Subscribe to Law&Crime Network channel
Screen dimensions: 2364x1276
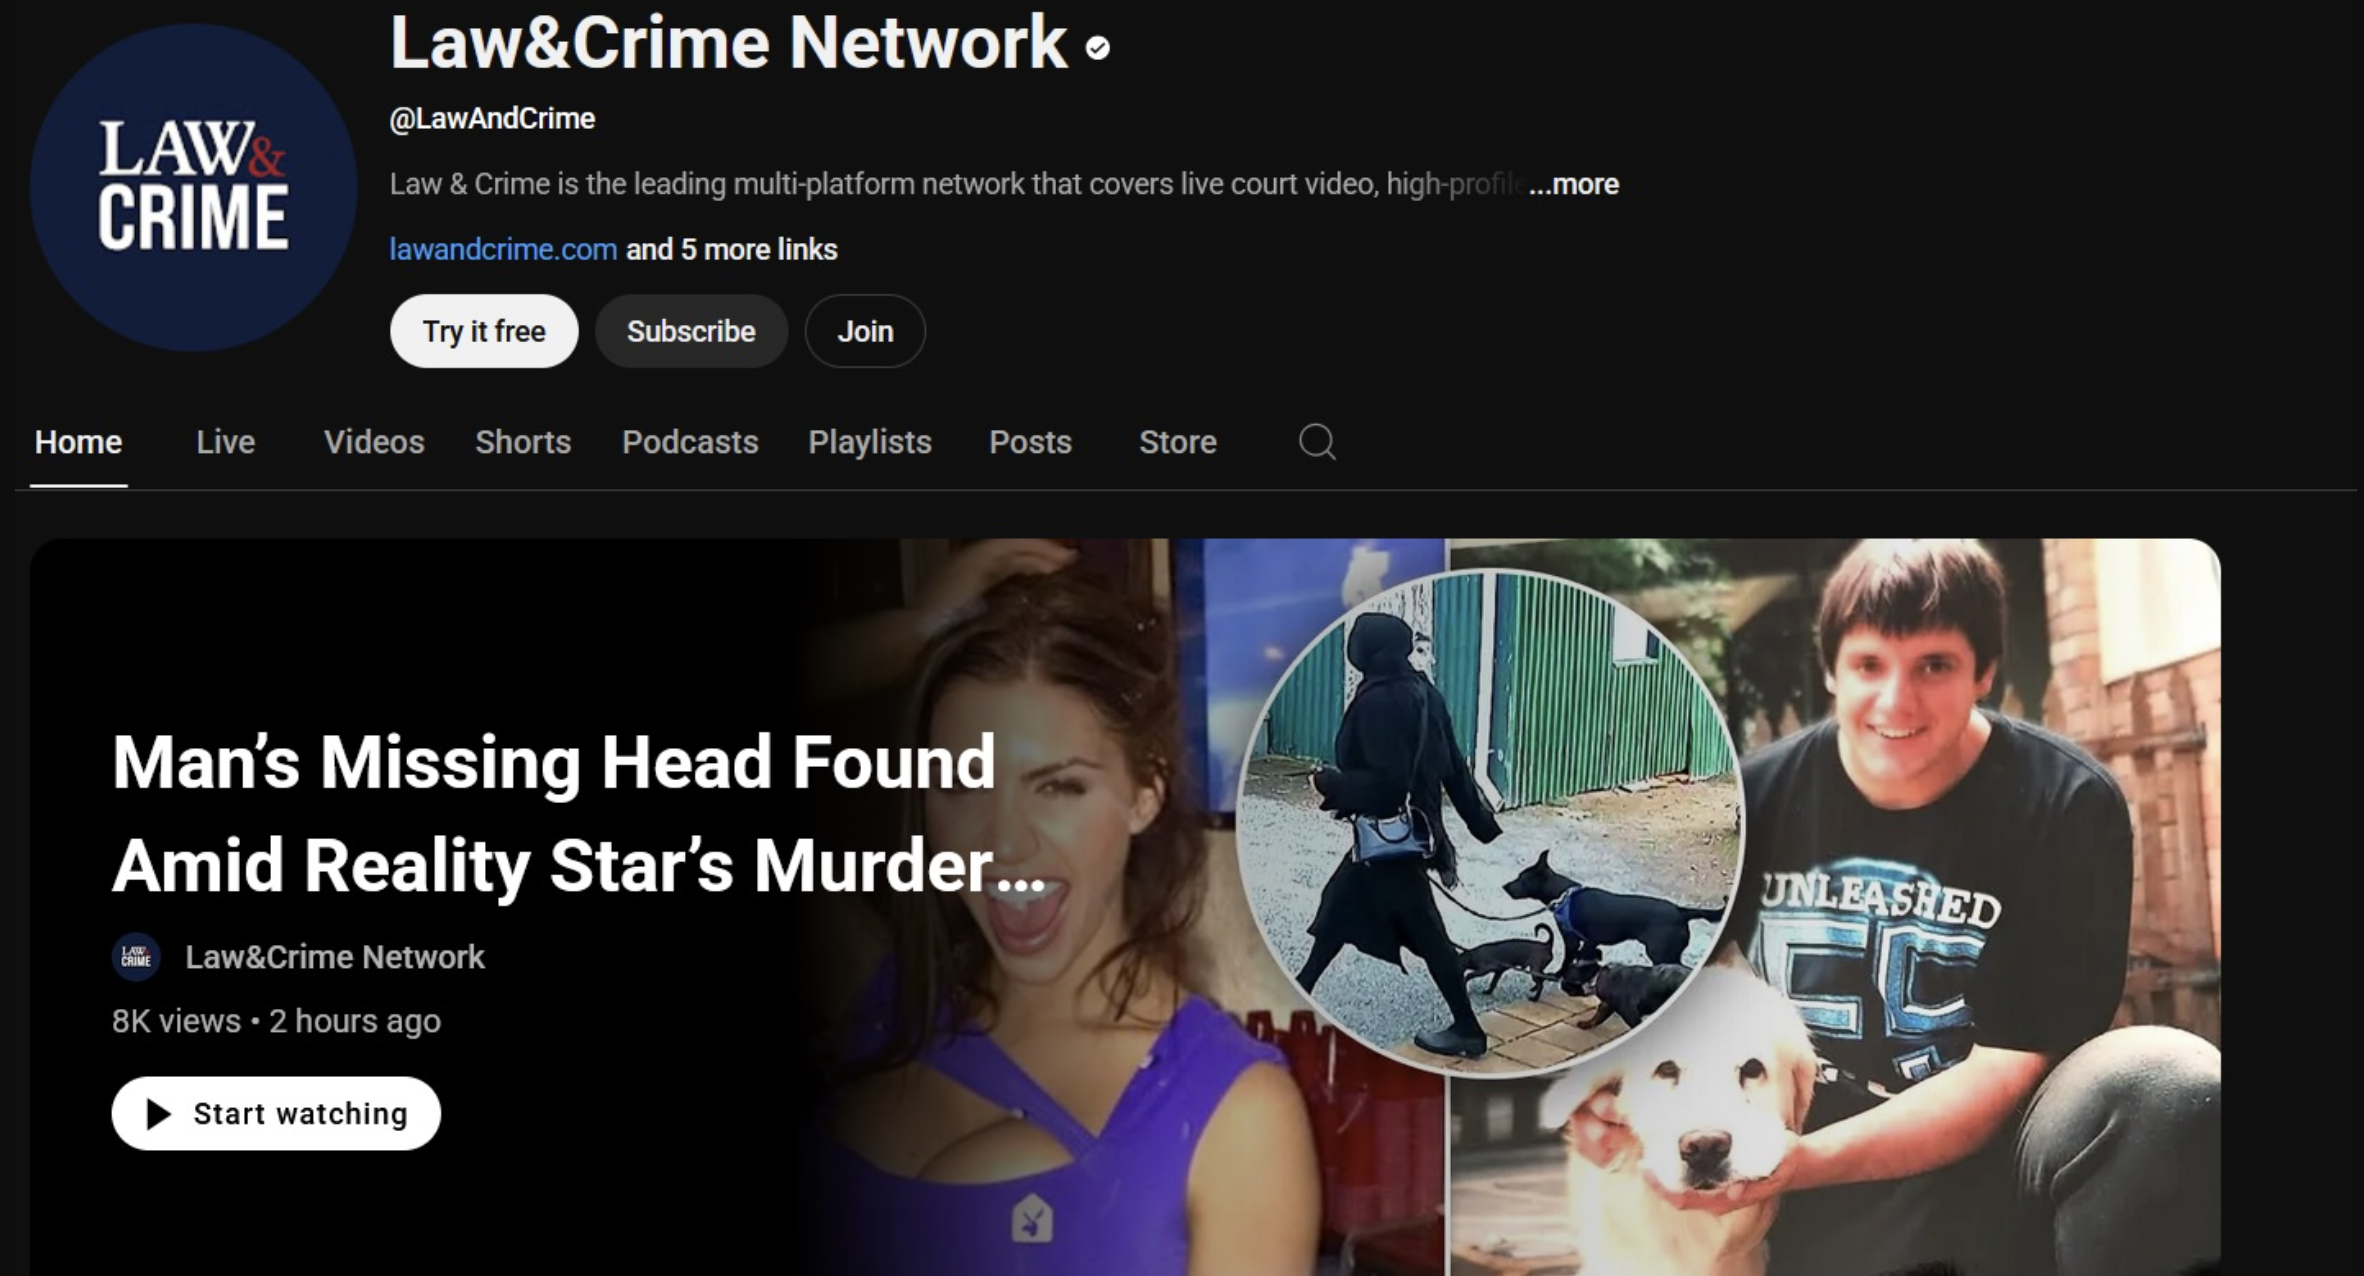click(x=691, y=331)
